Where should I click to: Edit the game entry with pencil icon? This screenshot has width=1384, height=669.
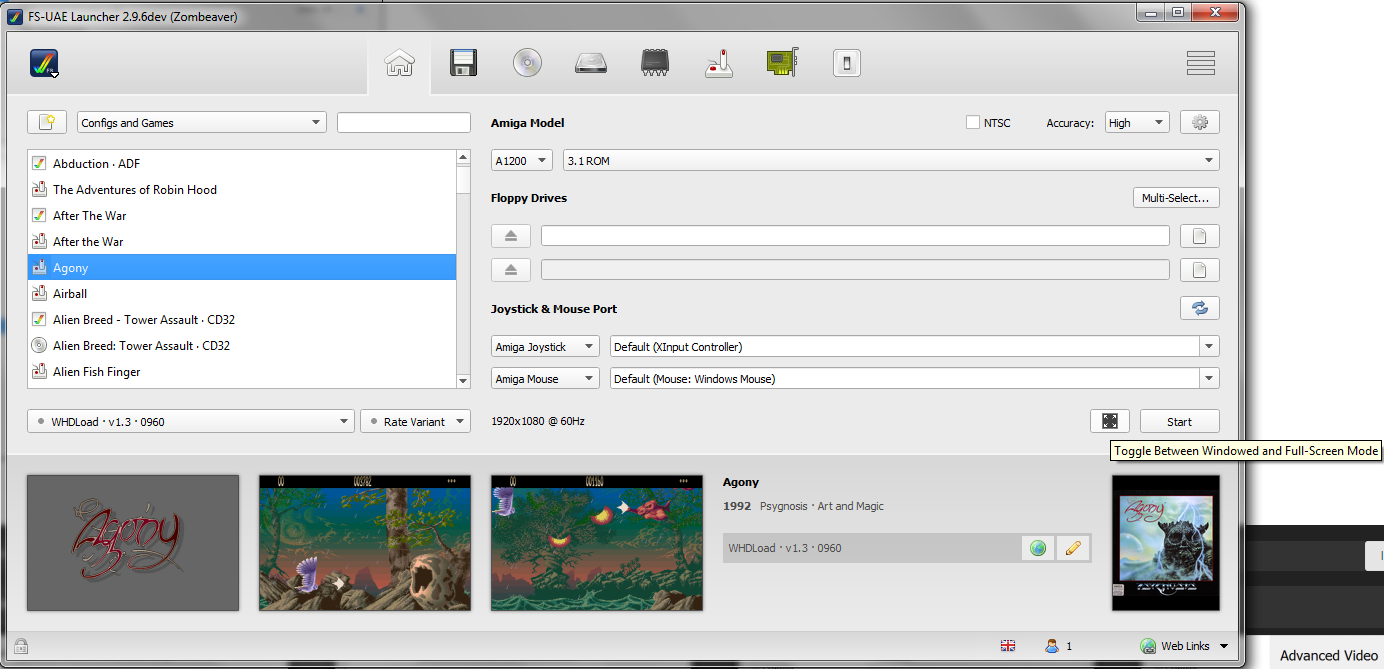pyautogui.click(x=1073, y=548)
